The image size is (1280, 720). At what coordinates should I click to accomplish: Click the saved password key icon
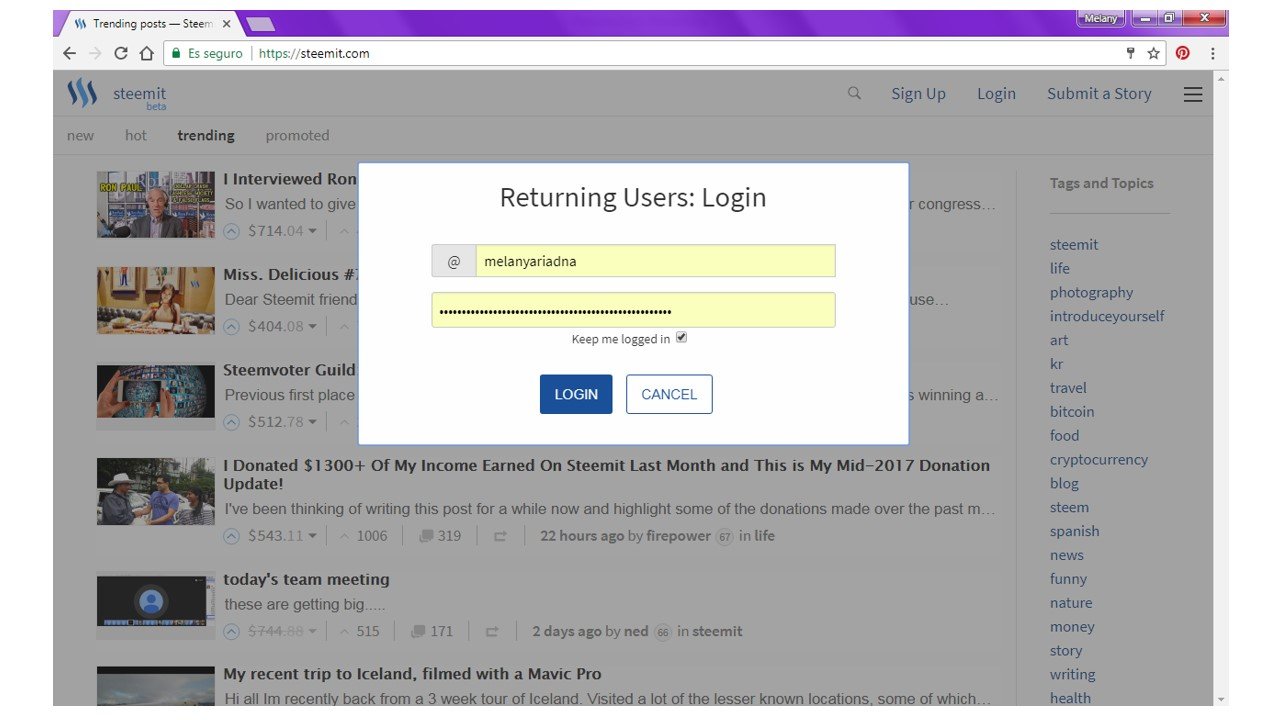click(1131, 53)
